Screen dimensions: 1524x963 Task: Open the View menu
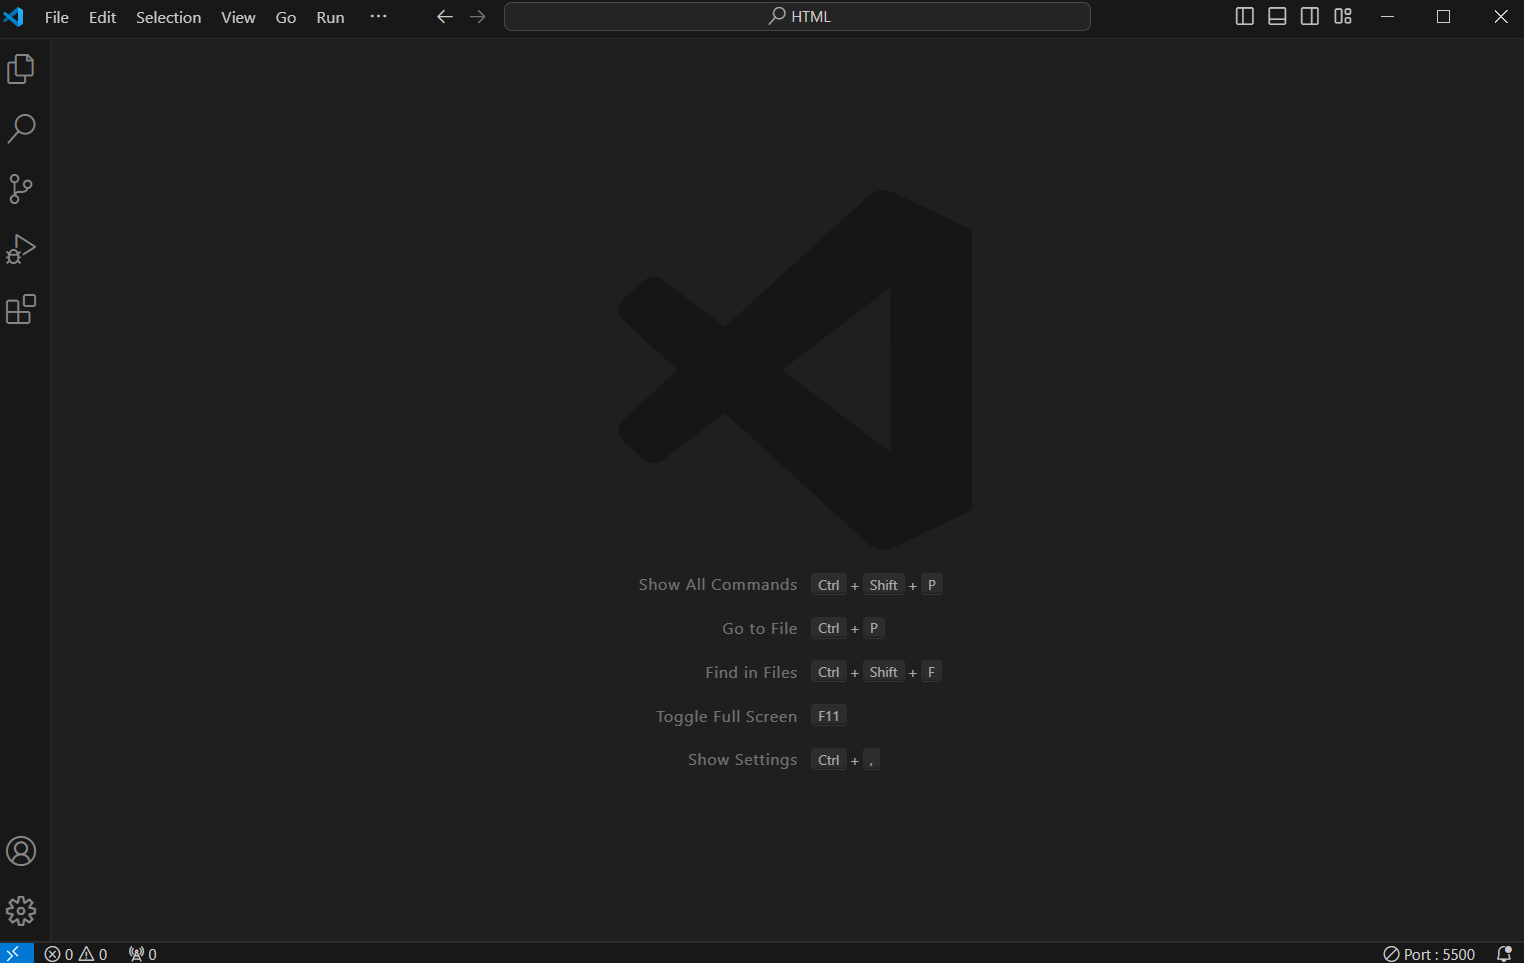point(238,17)
